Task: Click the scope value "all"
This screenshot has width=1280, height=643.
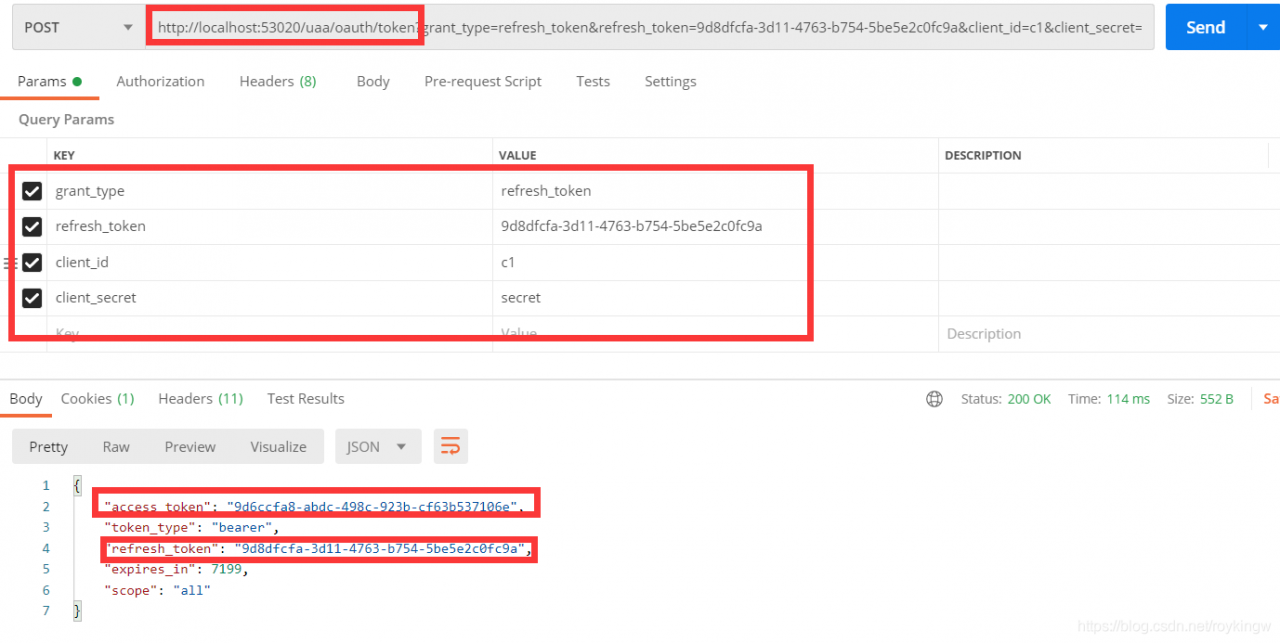Action: click(191, 590)
